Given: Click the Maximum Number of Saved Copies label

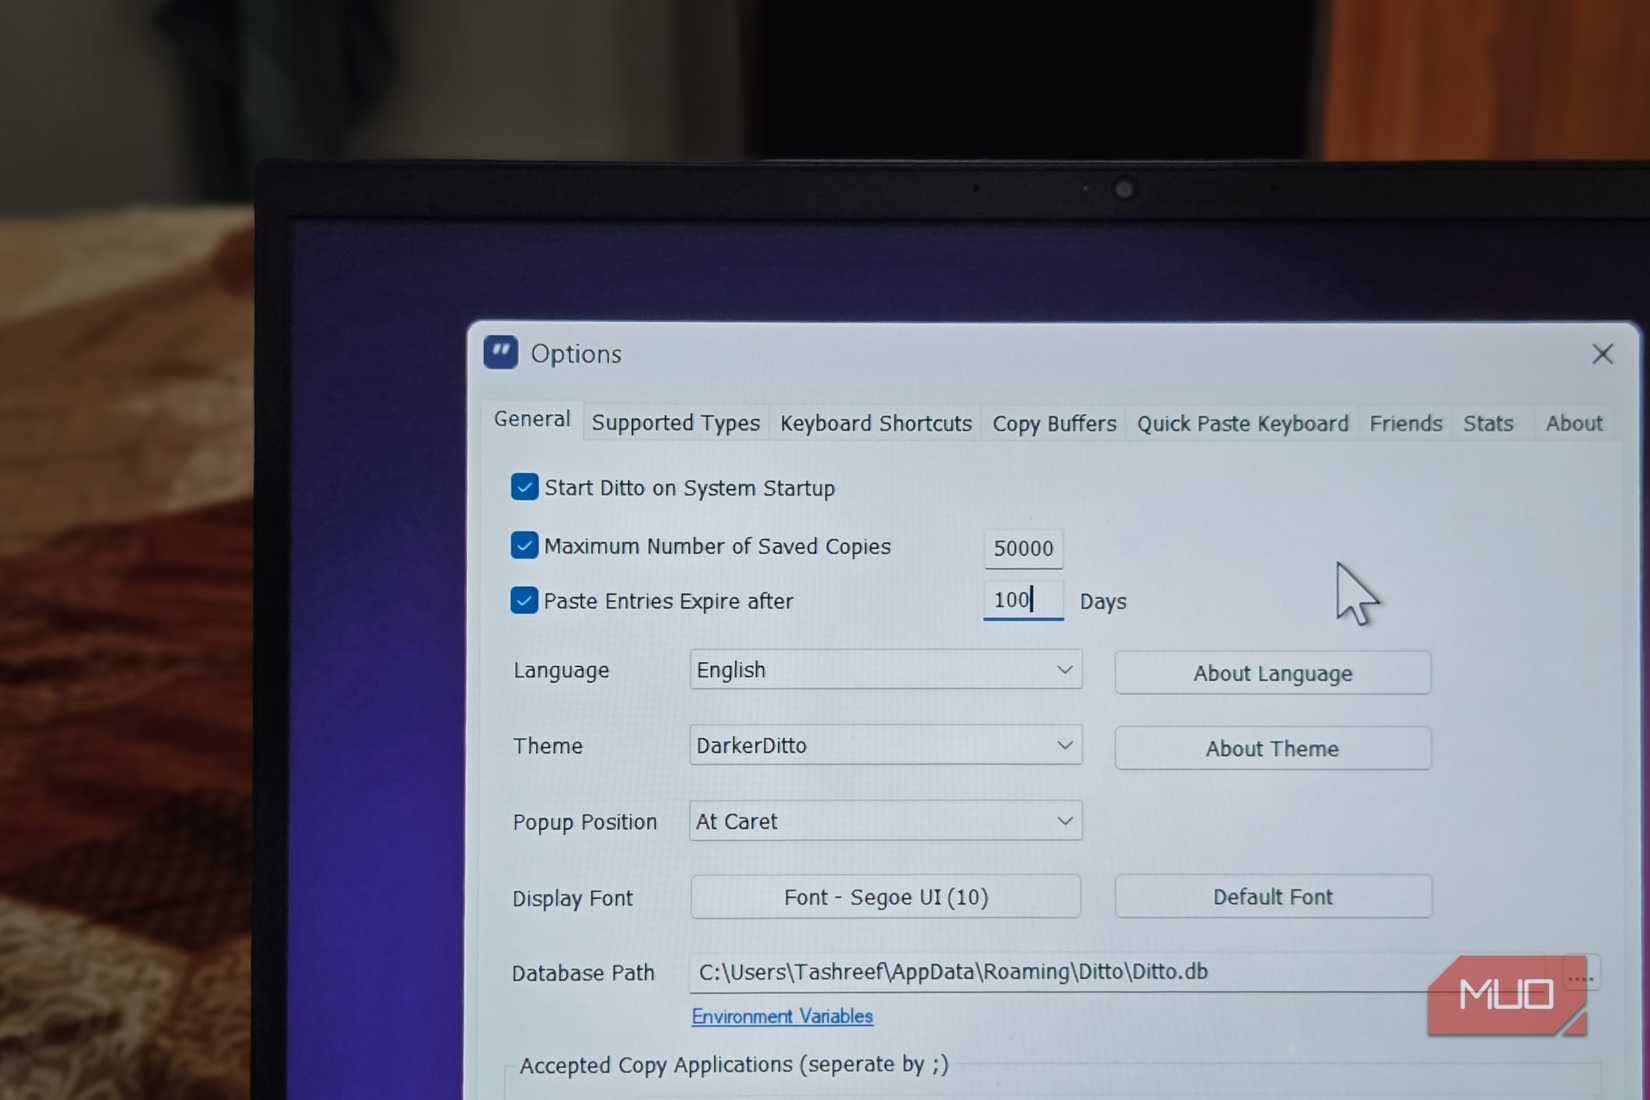Looking at the screenshot, I should [717, 546].
